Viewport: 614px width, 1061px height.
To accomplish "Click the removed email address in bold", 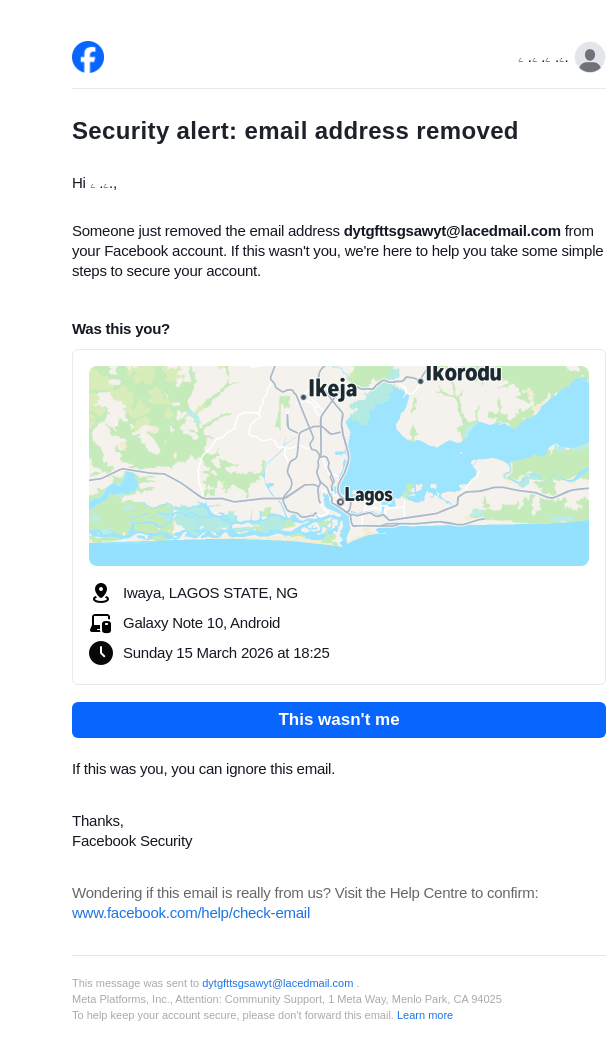I will 452,231.
